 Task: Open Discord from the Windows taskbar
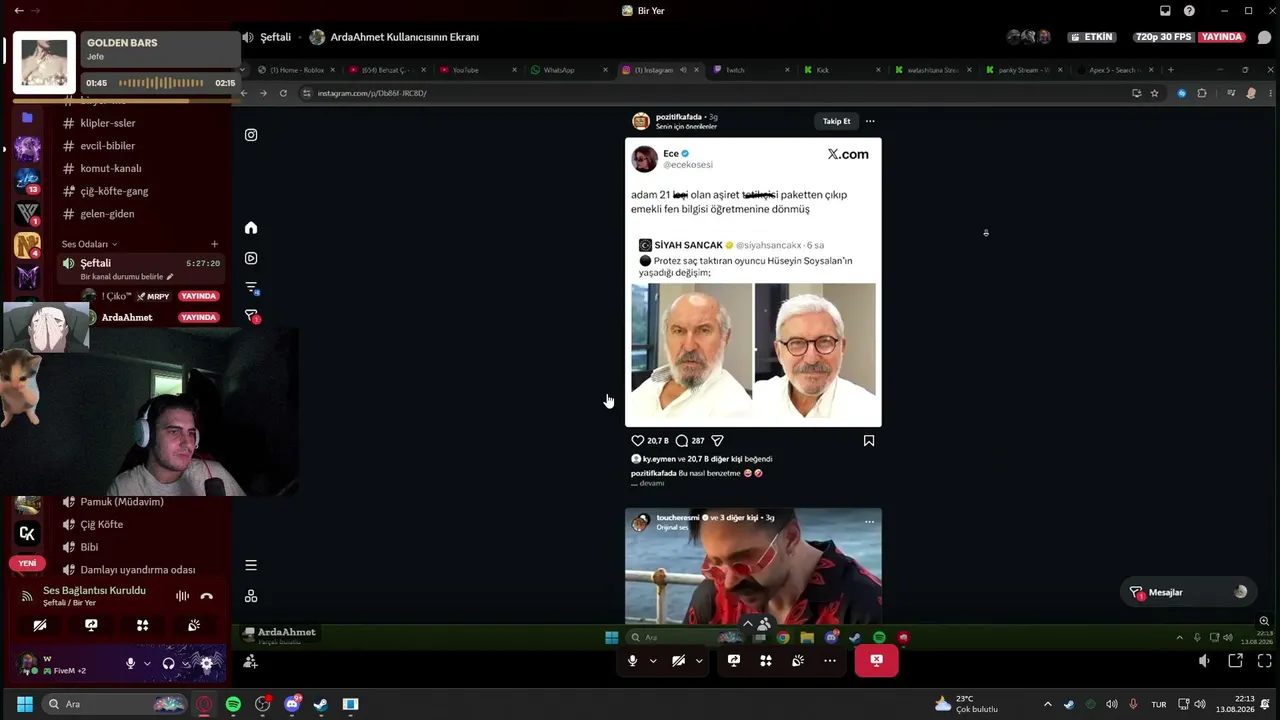point(292,704)
